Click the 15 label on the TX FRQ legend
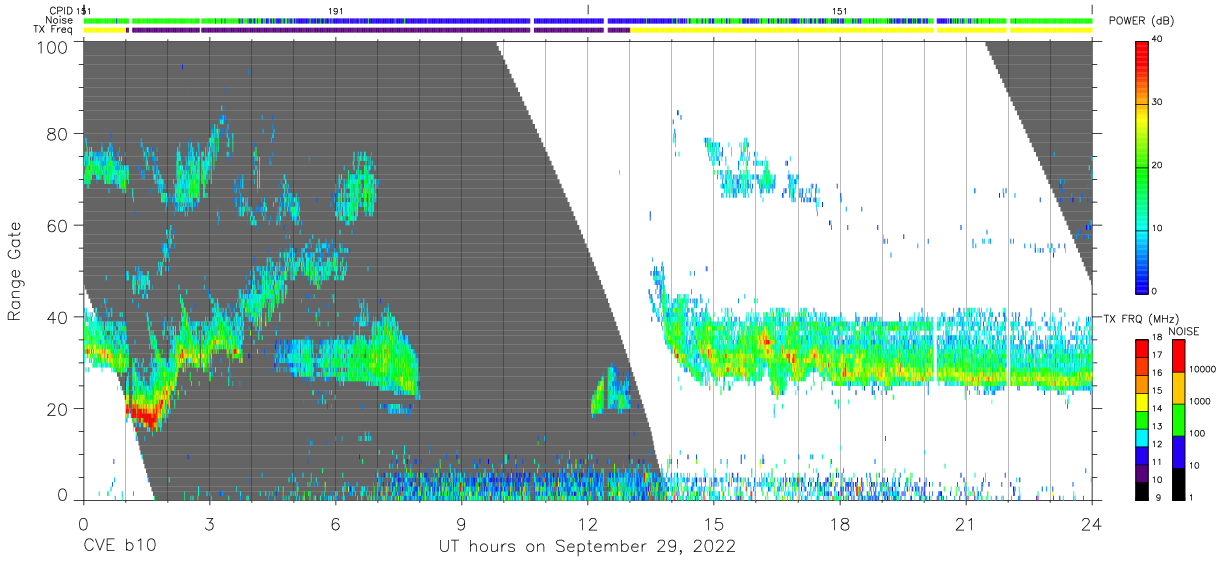Screen dimensions: 1228x567 [1157, 390]
